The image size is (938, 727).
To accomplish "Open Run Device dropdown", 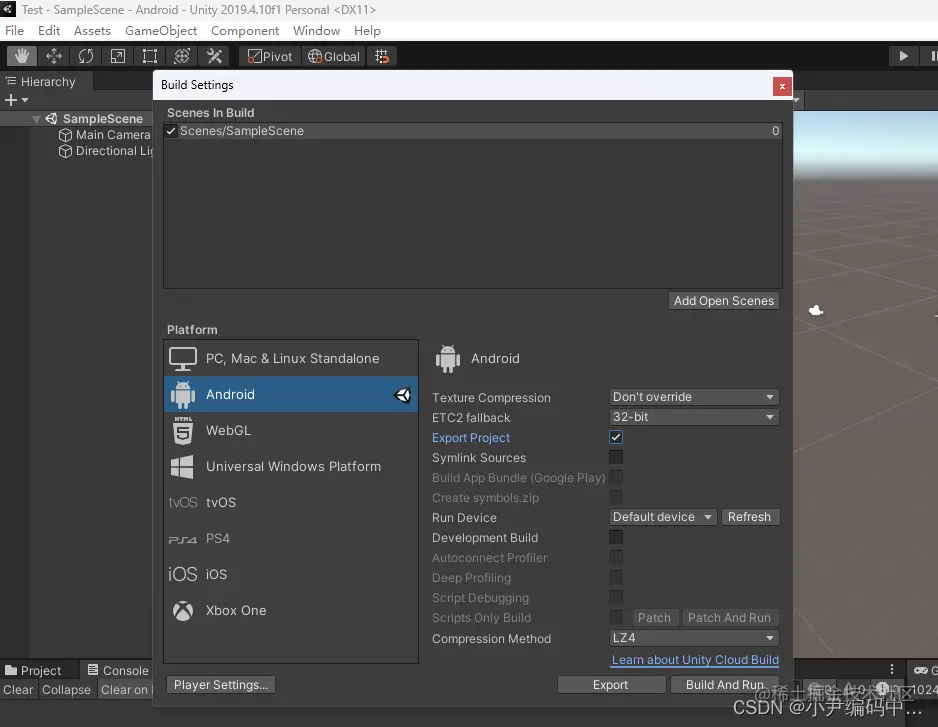I will 663,516.
